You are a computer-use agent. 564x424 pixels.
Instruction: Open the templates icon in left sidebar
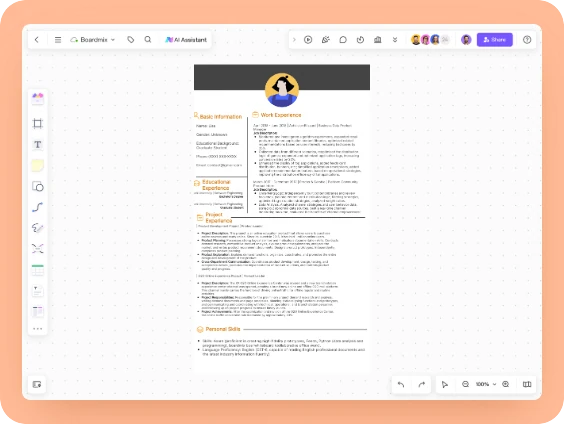pyautogui.click(x=37, y=99)
